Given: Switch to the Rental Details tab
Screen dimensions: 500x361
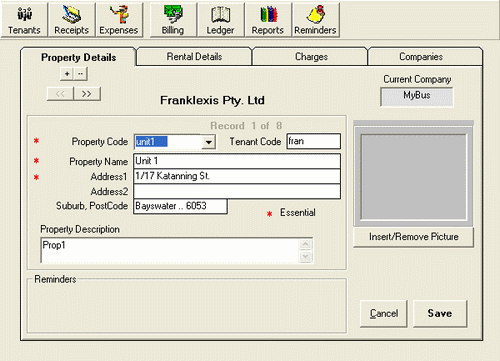Looking at the screenshot, I should [194, 57].
